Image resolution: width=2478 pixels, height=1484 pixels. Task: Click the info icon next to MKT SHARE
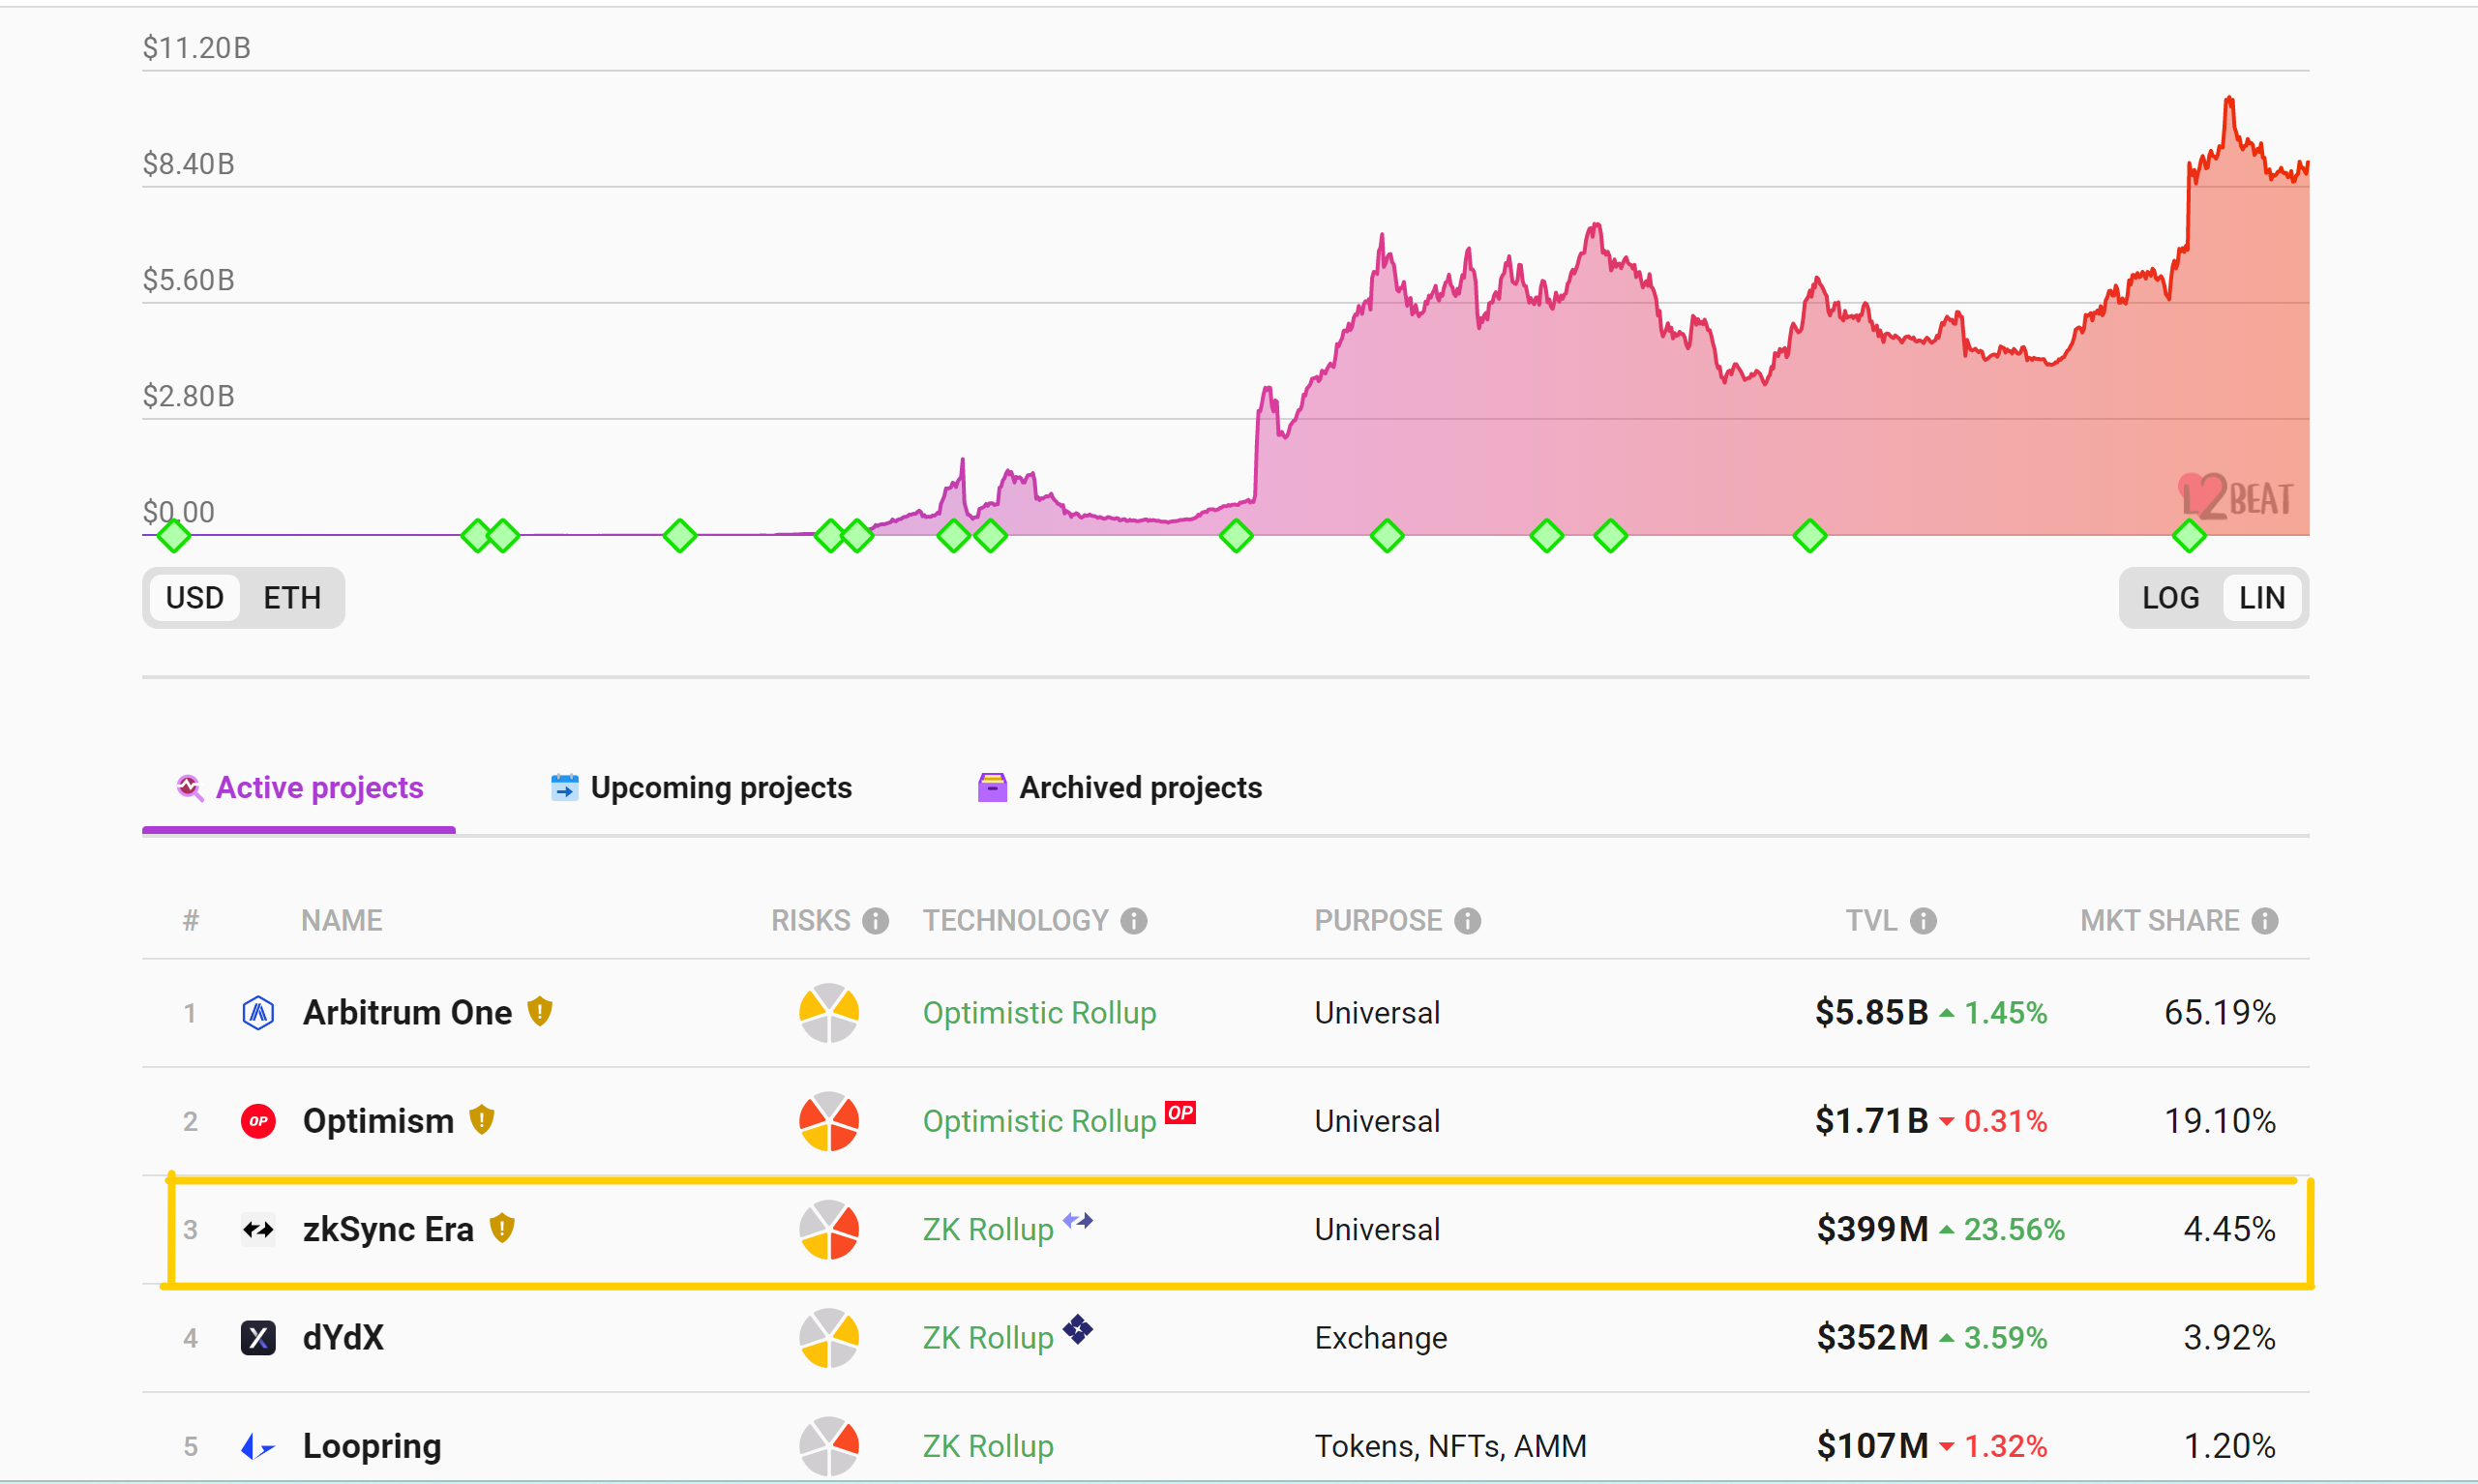pos(2266,921)
